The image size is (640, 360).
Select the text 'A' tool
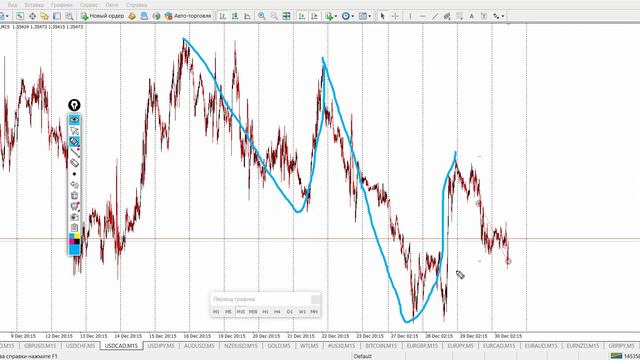pyautogui.click(x=471, y=16)
